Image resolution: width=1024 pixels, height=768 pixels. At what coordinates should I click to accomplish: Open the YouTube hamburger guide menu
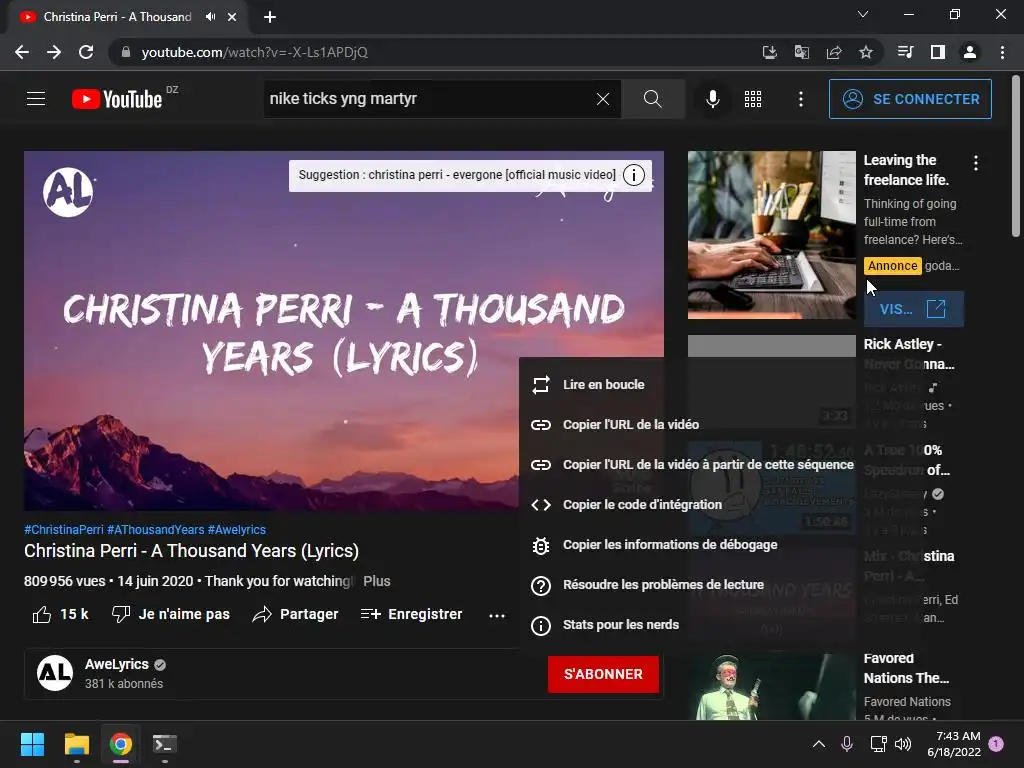[36, 99]
